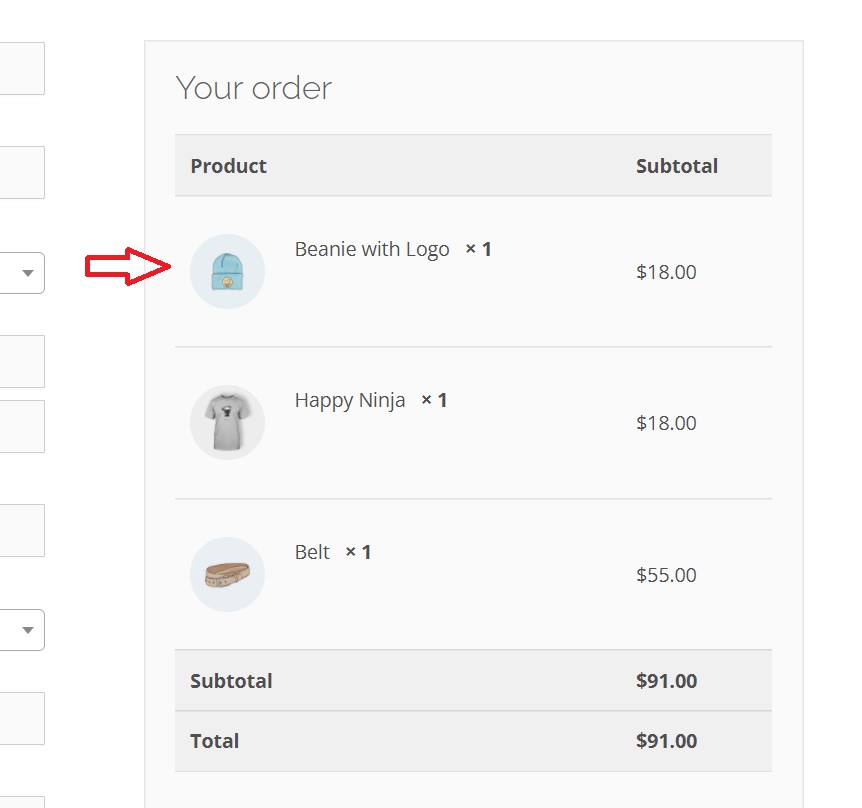Click the Belt quantity × 1 label
The height and width of the screenshot is (808, 862).
tap(358, 552)
